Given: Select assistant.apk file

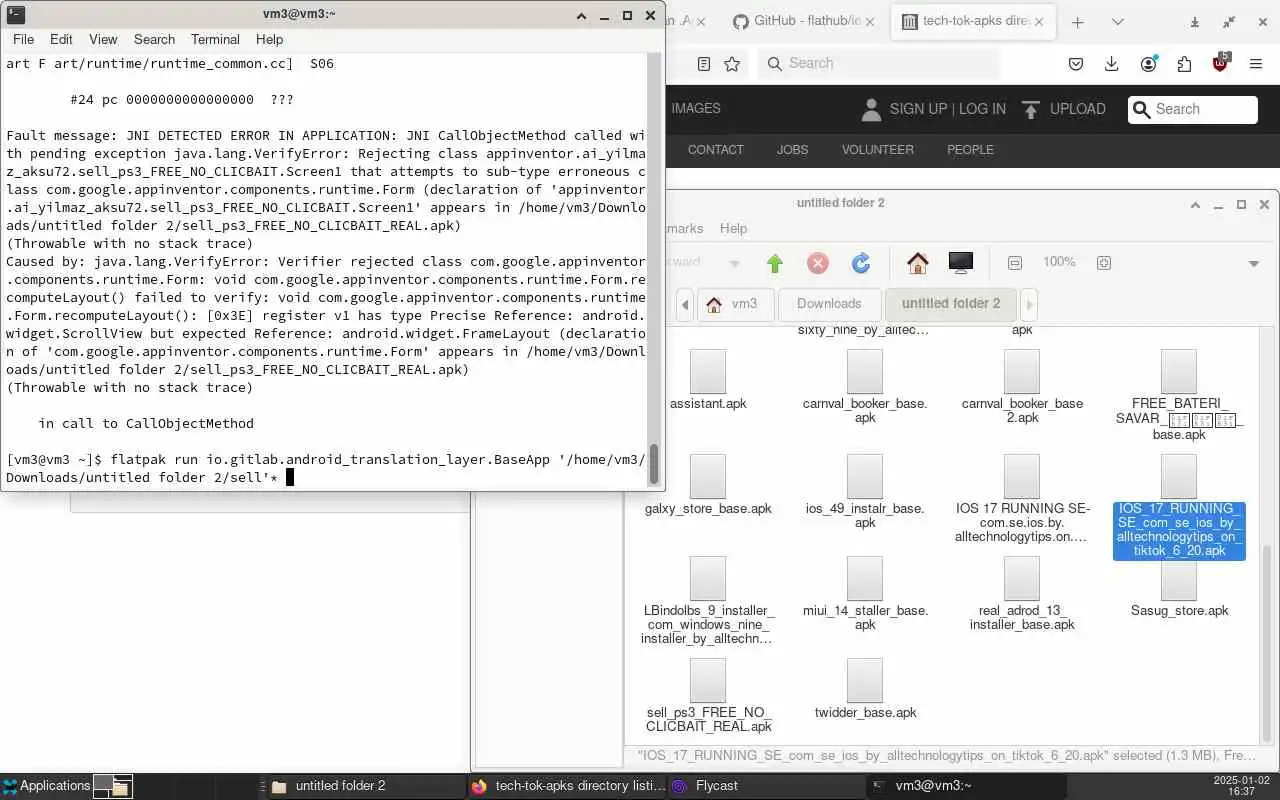Looking at the screenshot, I should (708, 381).
